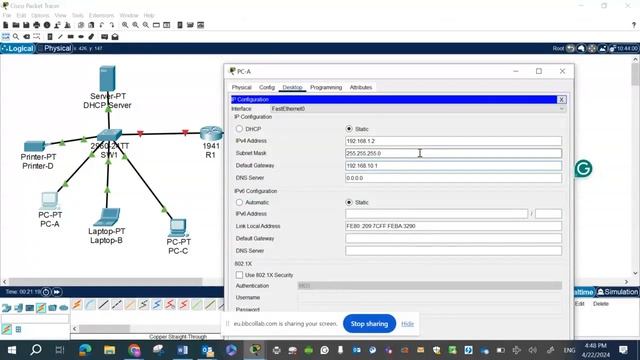Select the DHCP Server device in workspace

click(x=107, y=78)
